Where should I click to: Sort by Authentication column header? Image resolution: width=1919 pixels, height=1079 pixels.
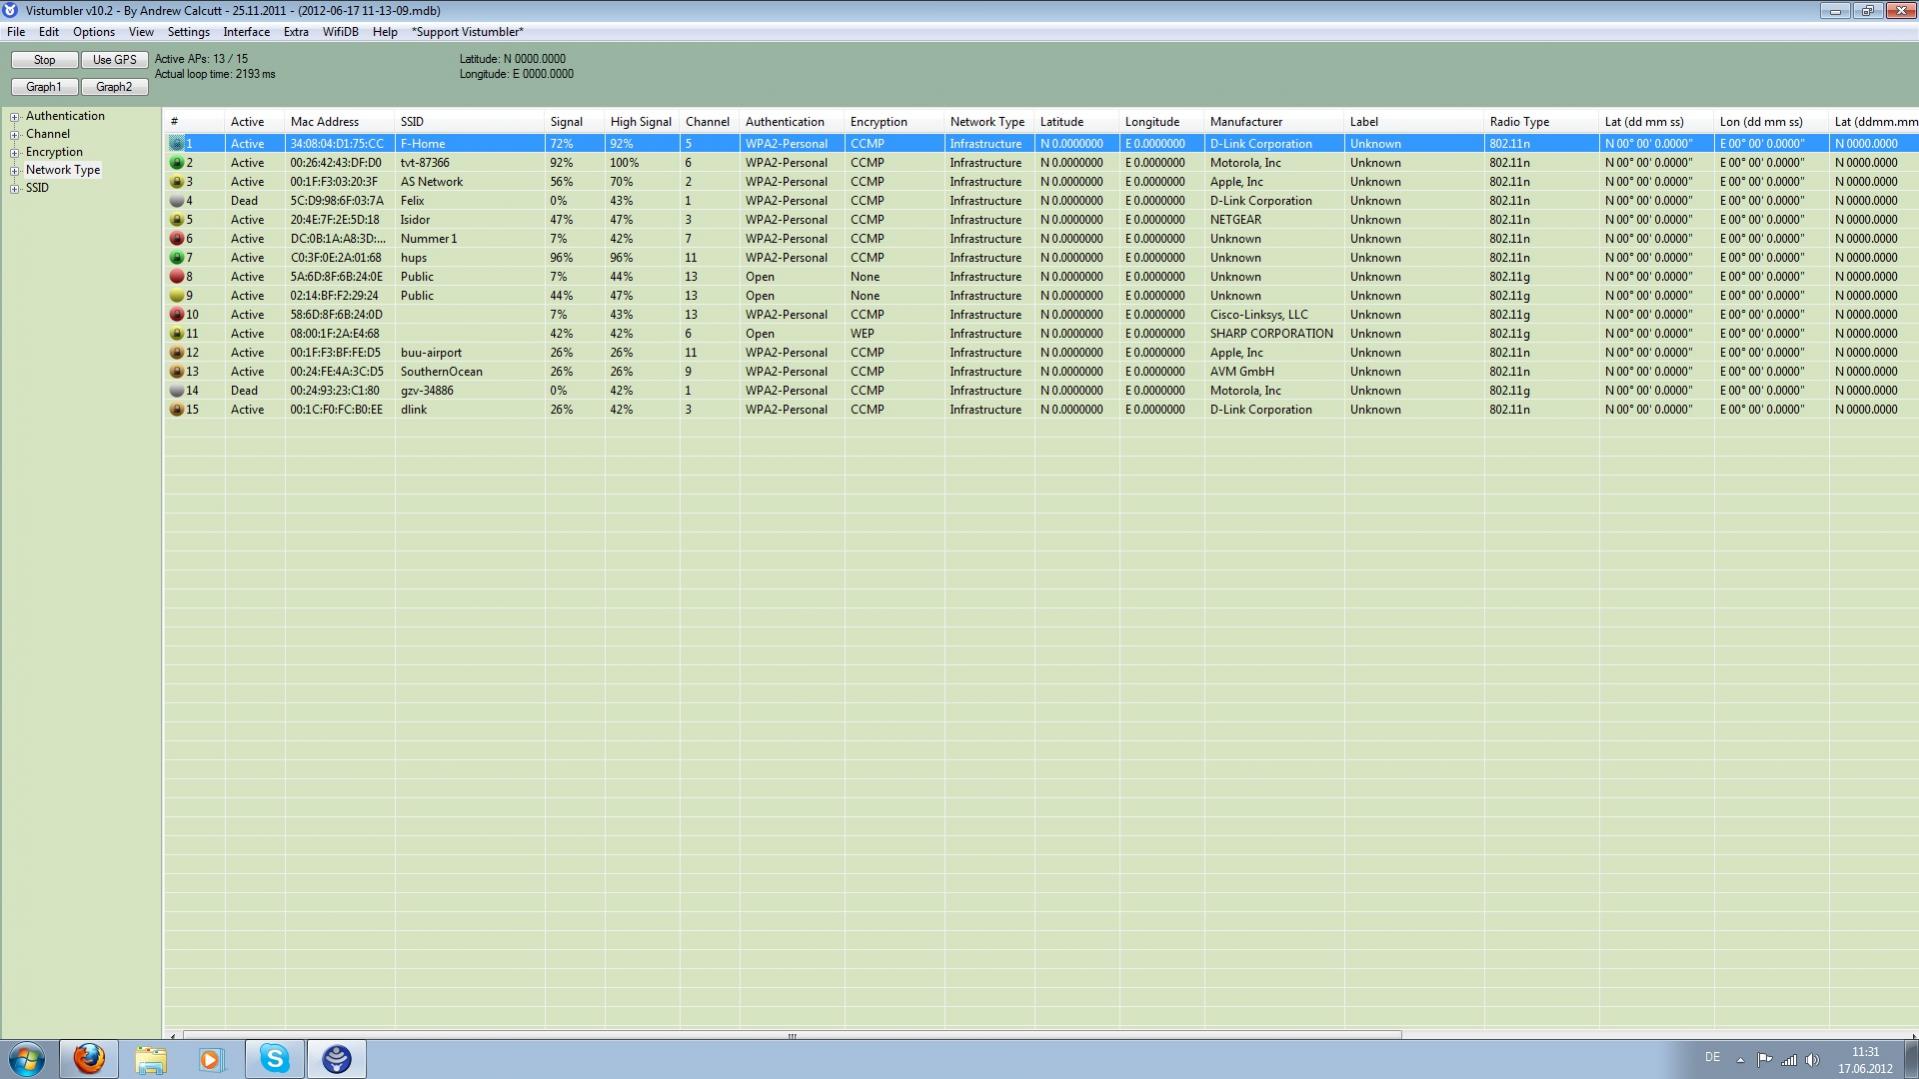792,122
